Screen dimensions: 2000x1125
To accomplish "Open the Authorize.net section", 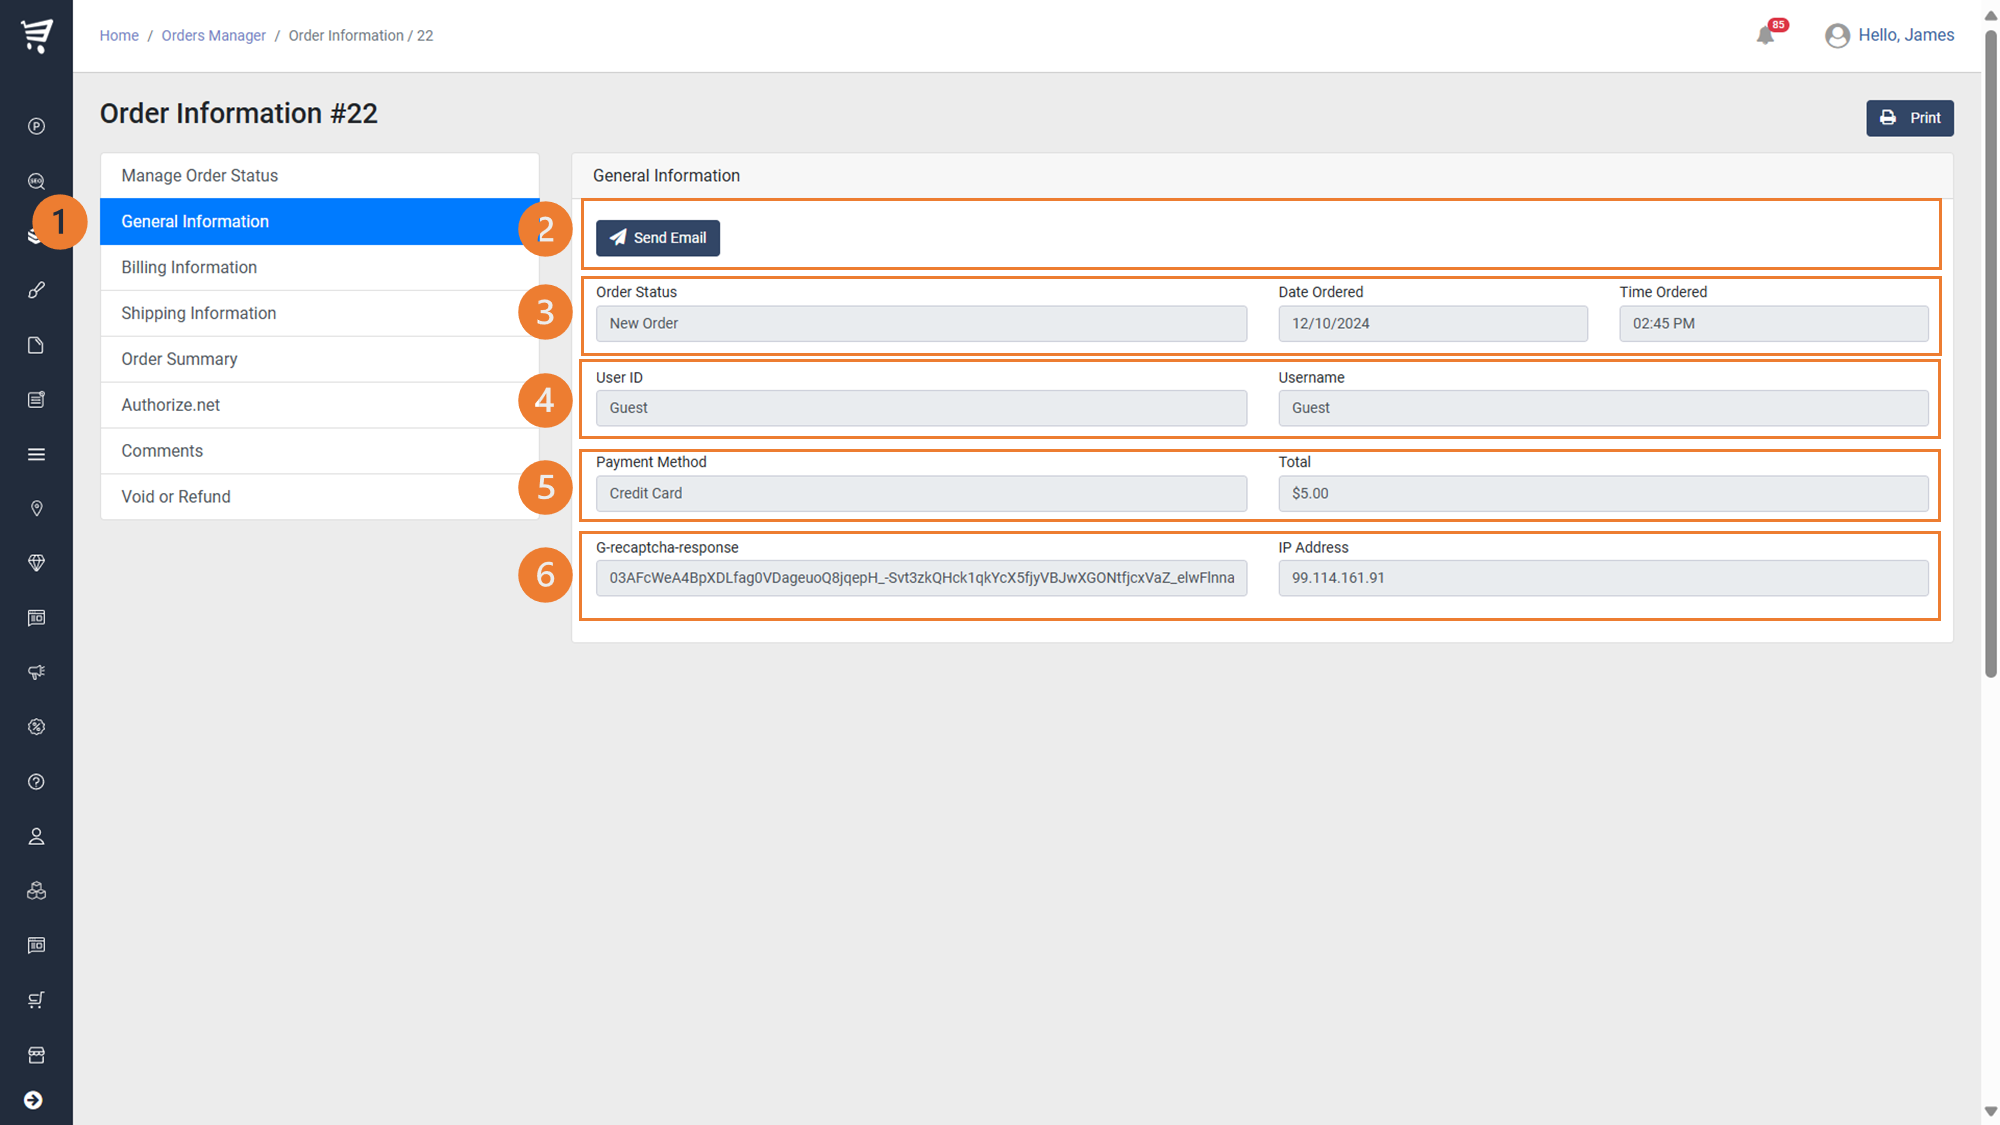I will 171,405.
